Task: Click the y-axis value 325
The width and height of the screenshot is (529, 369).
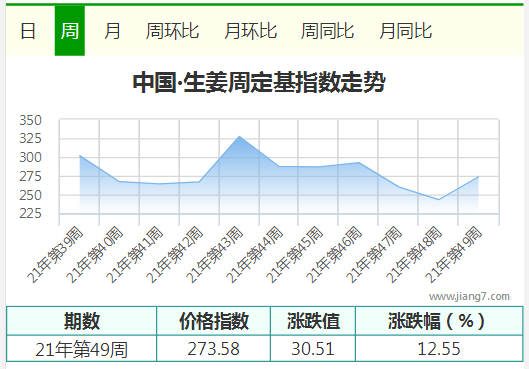Action: pos(30,139)
